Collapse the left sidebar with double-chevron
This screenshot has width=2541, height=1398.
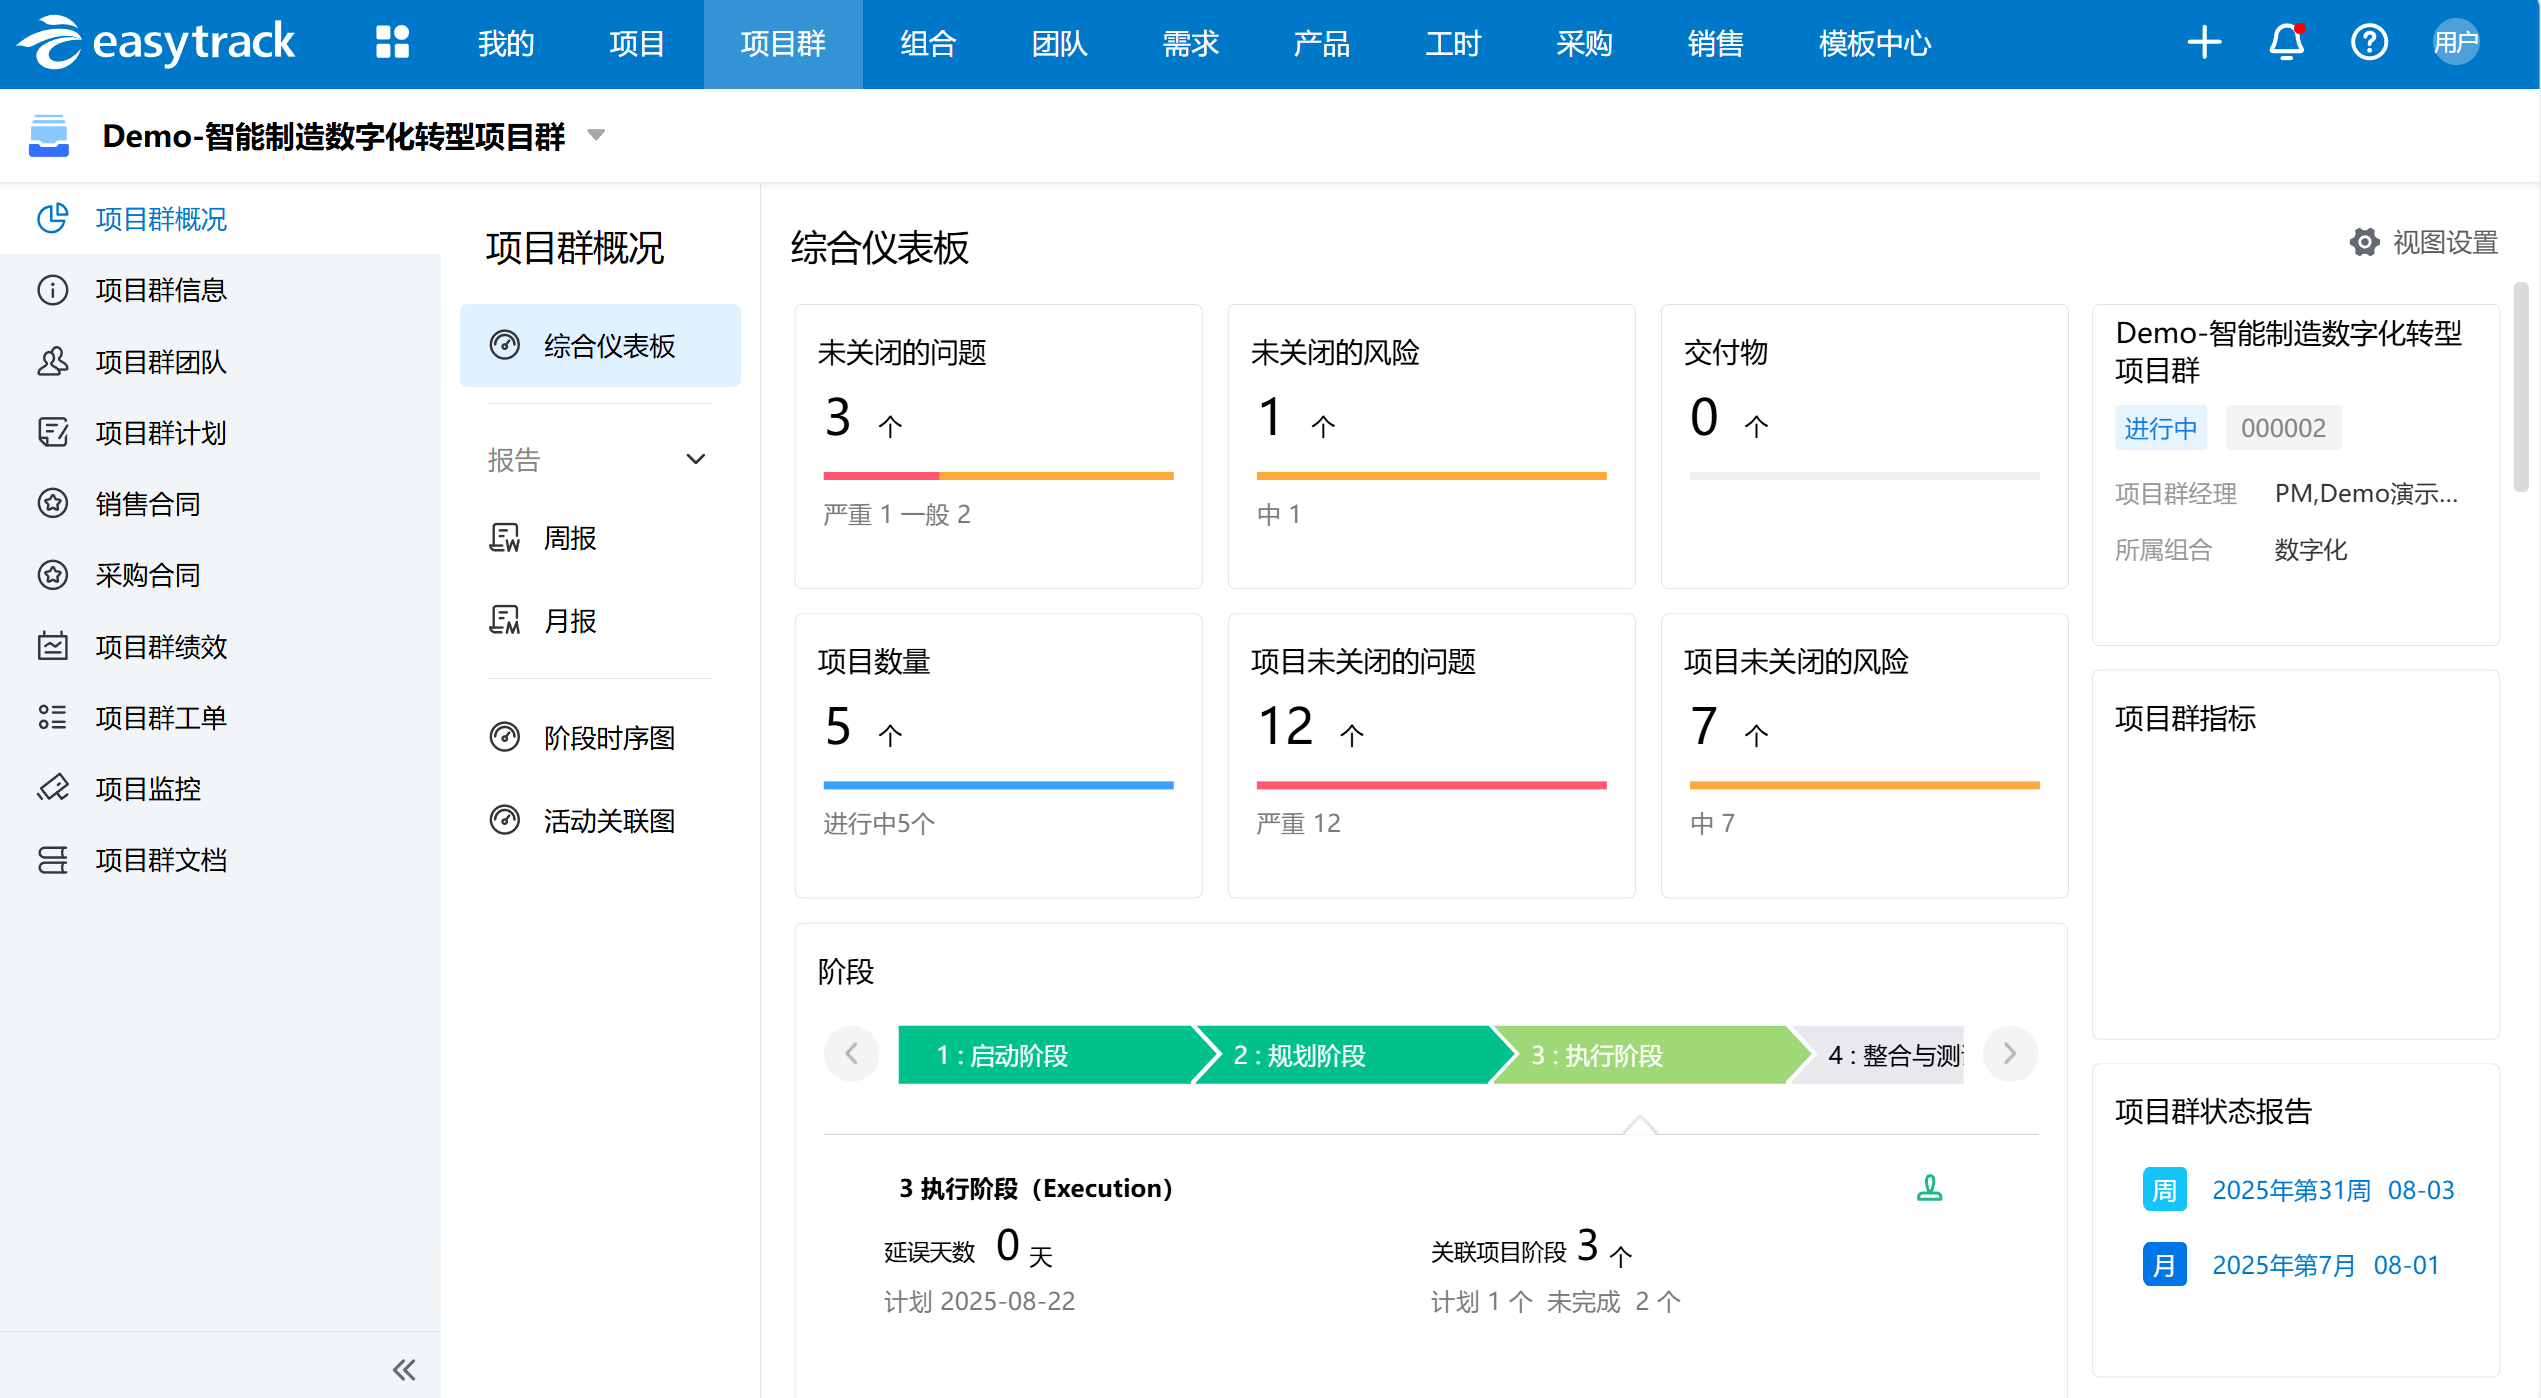point(404,1369)
